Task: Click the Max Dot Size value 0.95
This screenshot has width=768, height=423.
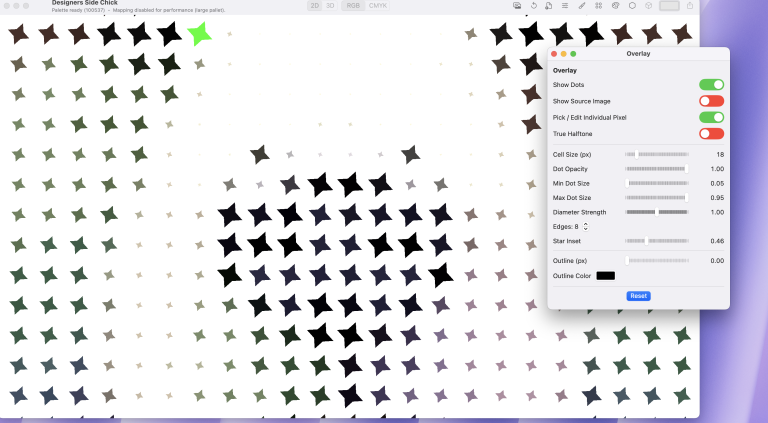Action: pyautogui.click(x=717, y=198)
